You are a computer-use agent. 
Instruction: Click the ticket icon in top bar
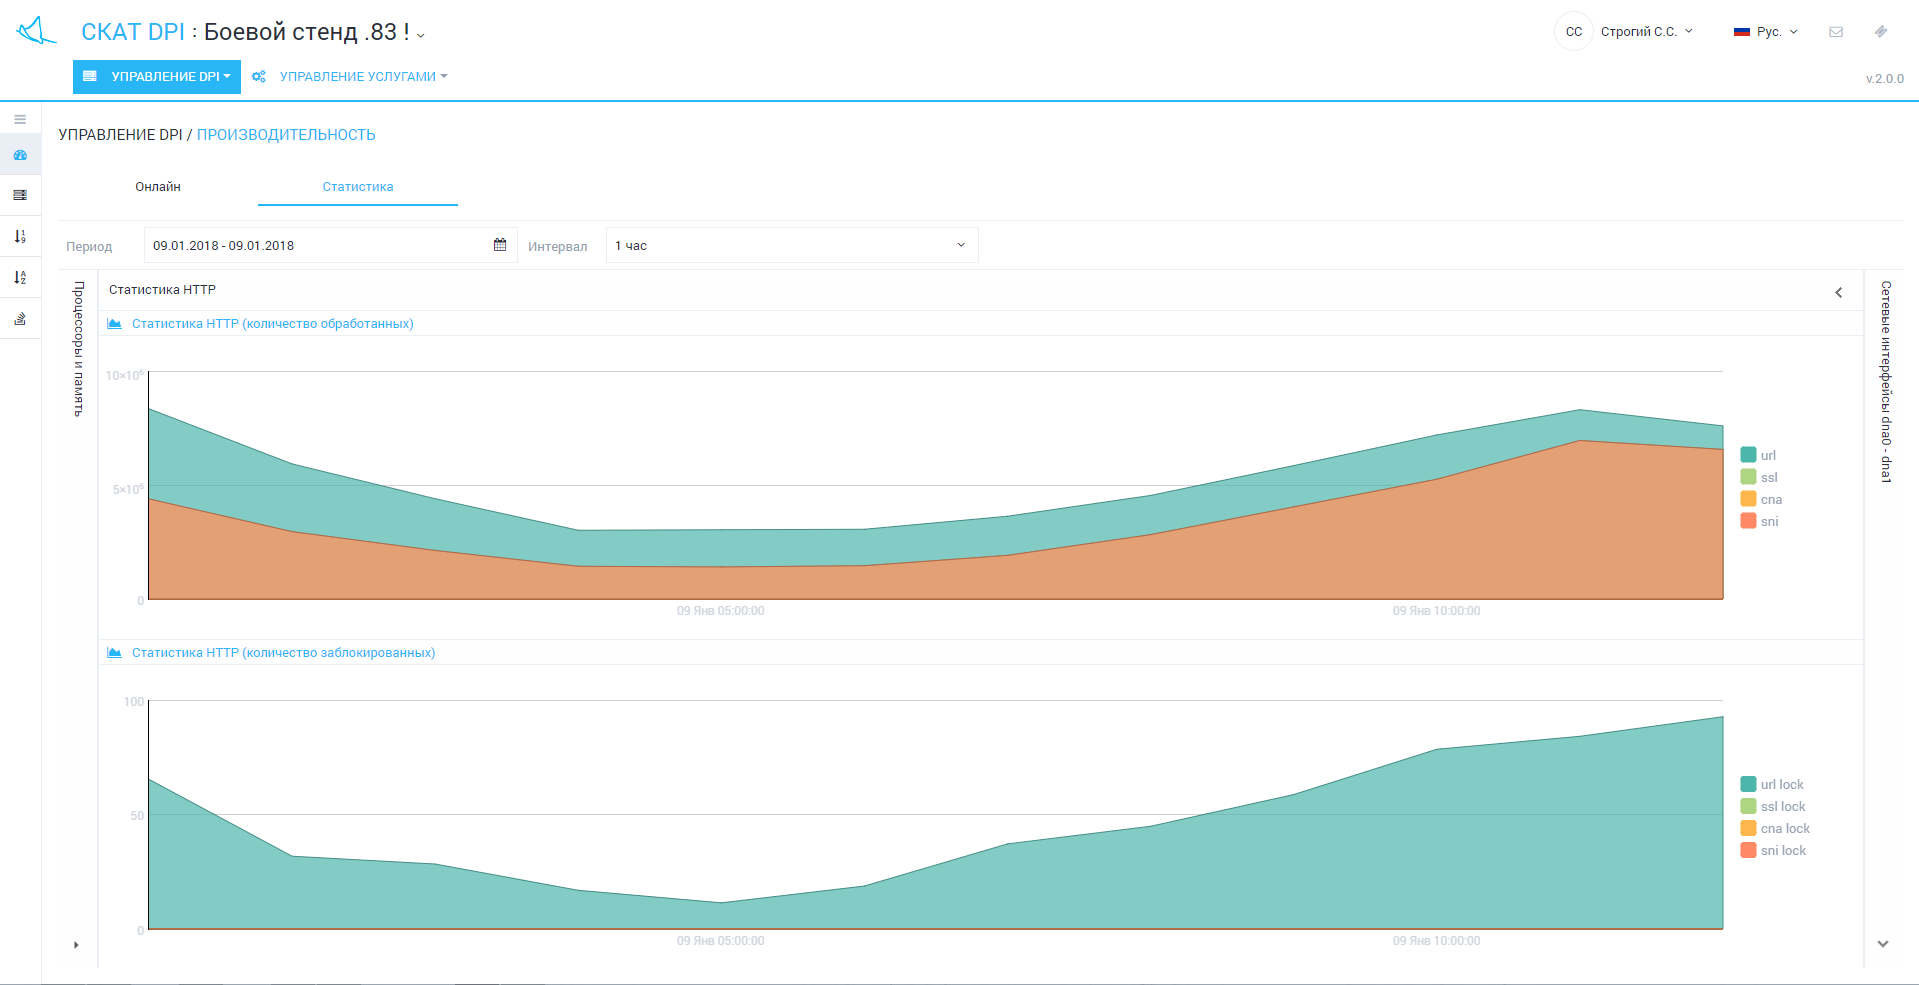[1881, 32]
